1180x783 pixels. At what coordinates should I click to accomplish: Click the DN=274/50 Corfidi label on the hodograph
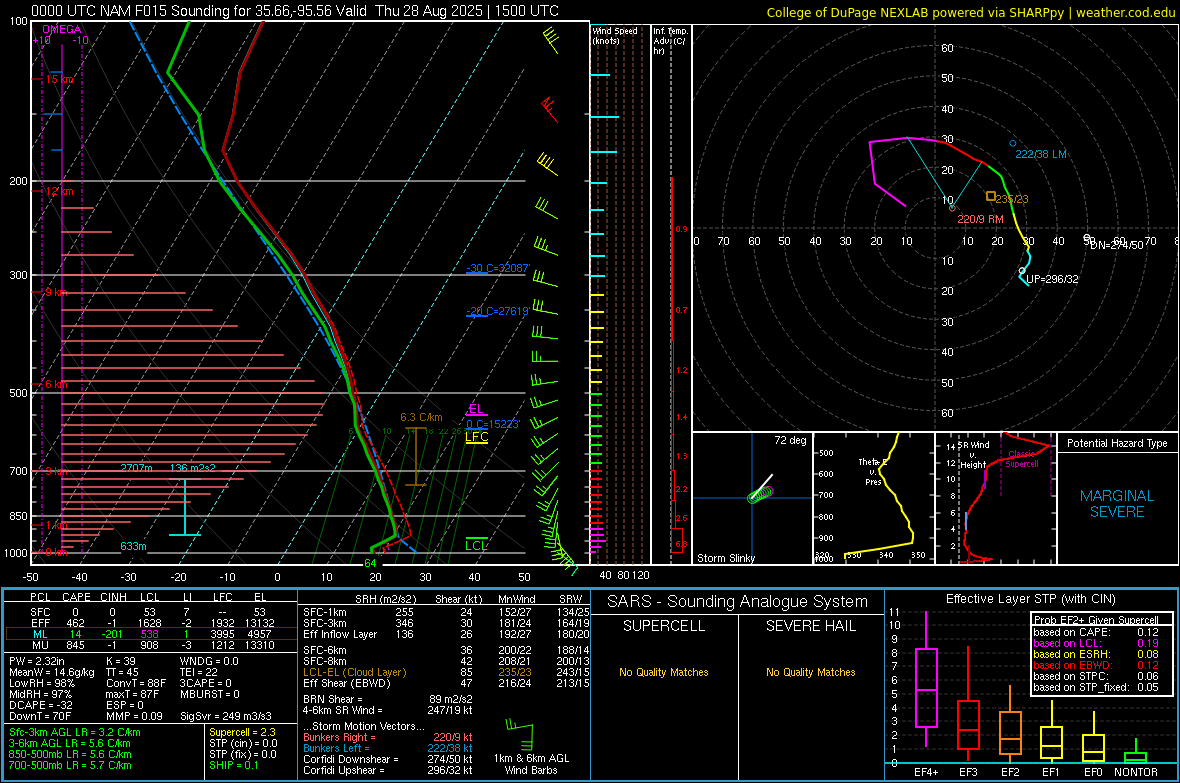1117,245
